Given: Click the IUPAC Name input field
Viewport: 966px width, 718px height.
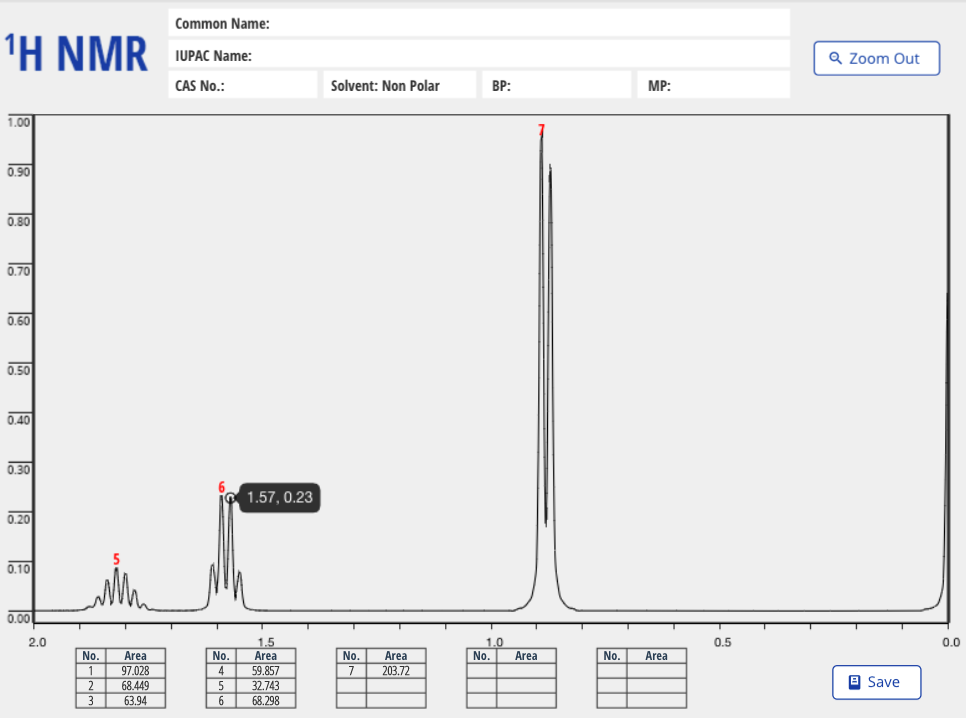Looking at the screenshot, I should (x=480, y=56).
